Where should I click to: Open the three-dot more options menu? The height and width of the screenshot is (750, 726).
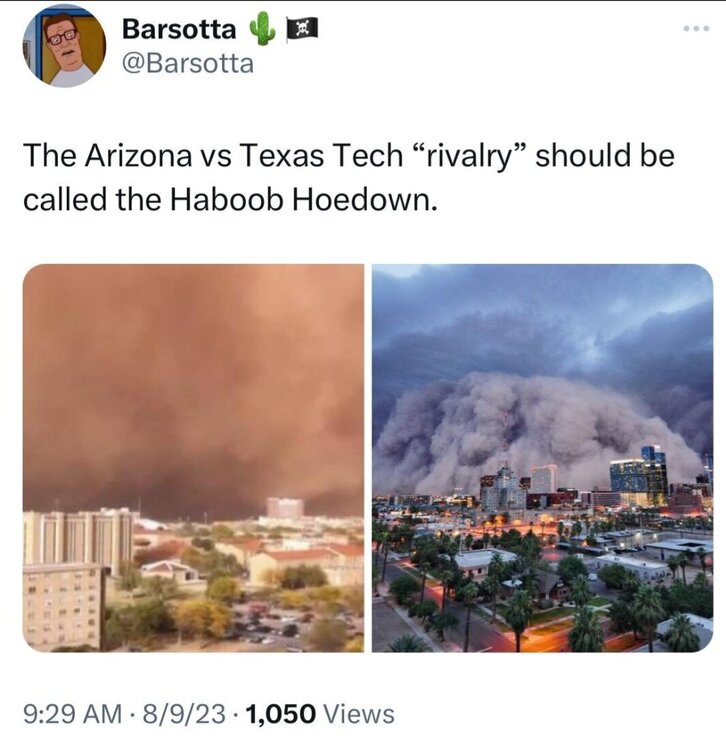point(696,29)
